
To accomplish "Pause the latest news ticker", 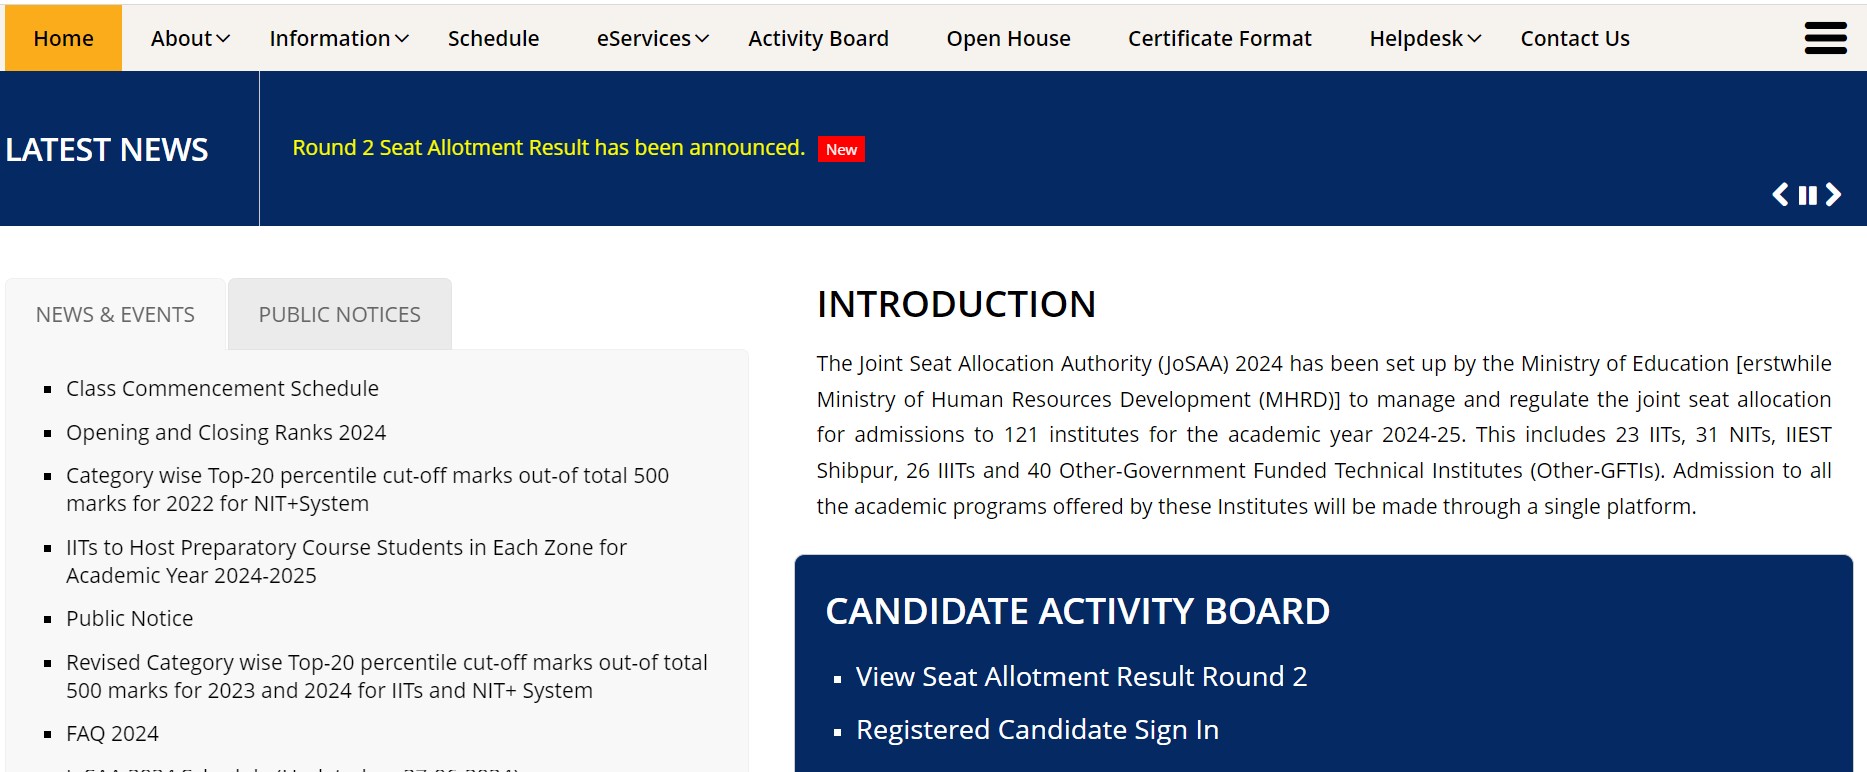I will (1807, 195).
